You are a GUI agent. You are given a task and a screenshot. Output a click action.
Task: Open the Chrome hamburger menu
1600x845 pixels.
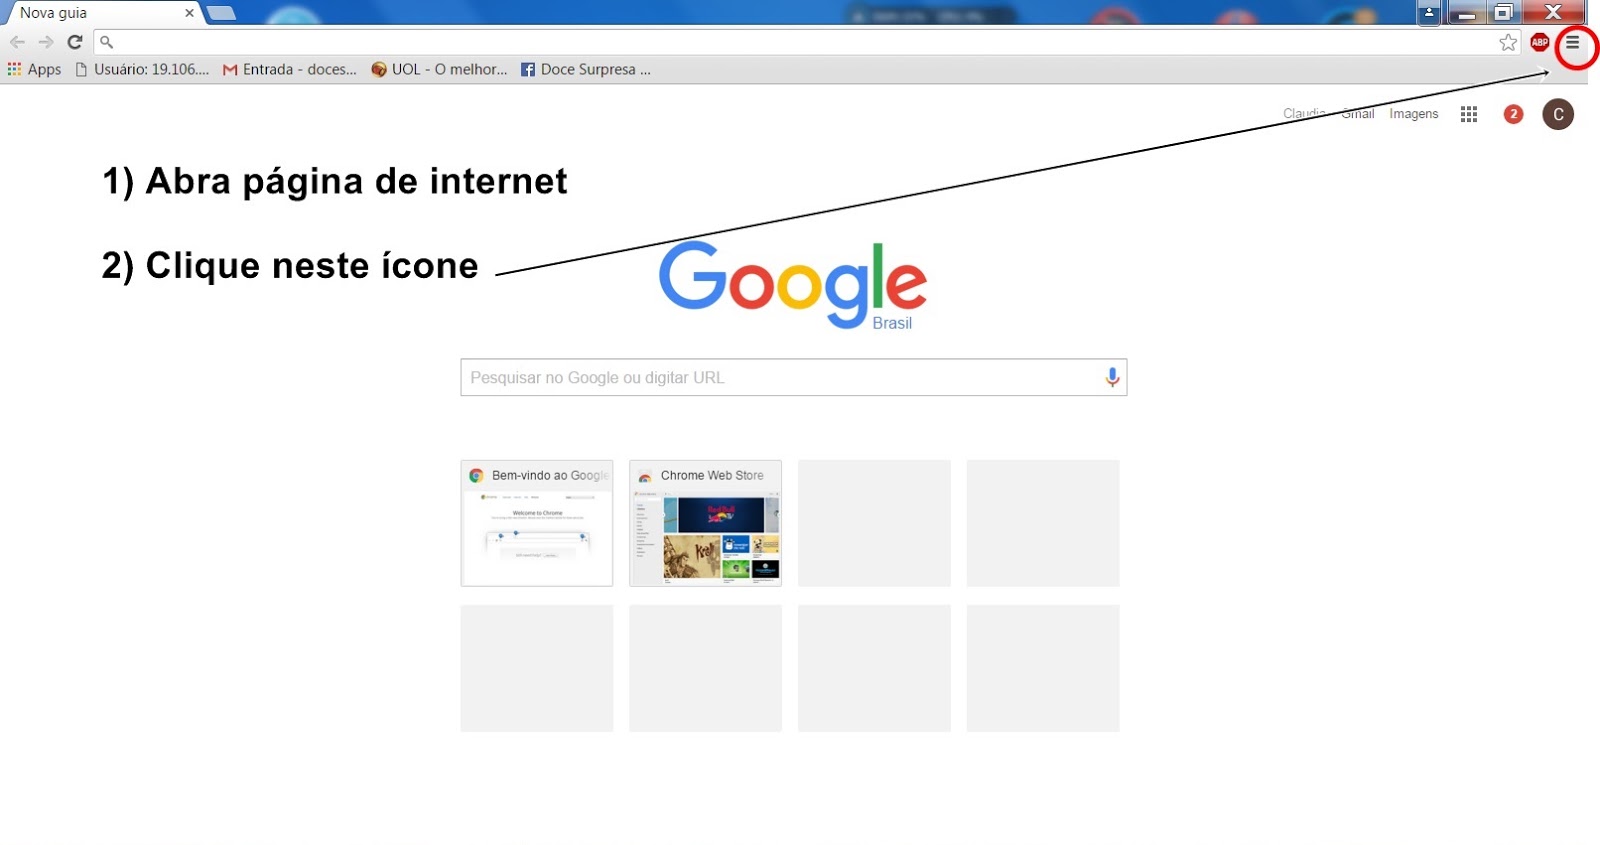tap(1573, 43)
